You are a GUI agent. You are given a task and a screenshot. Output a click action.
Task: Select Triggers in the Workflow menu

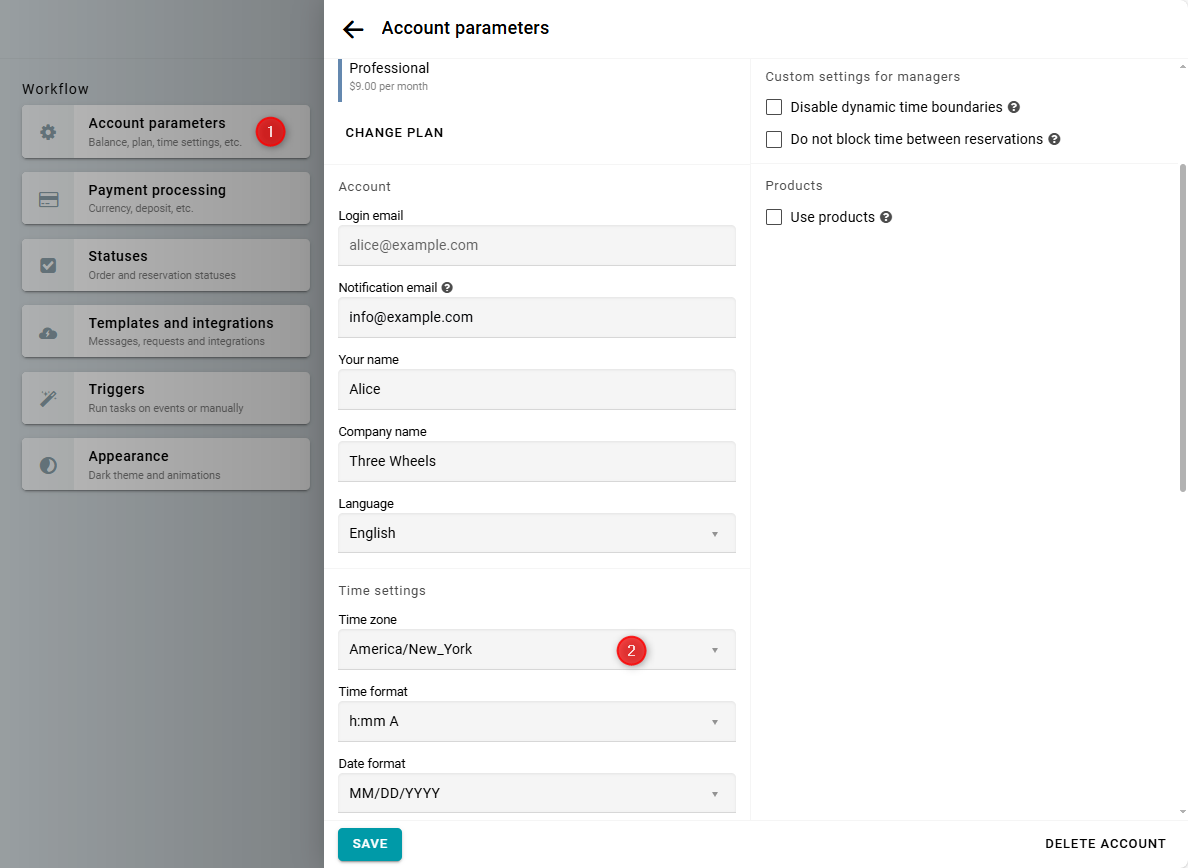165,397
